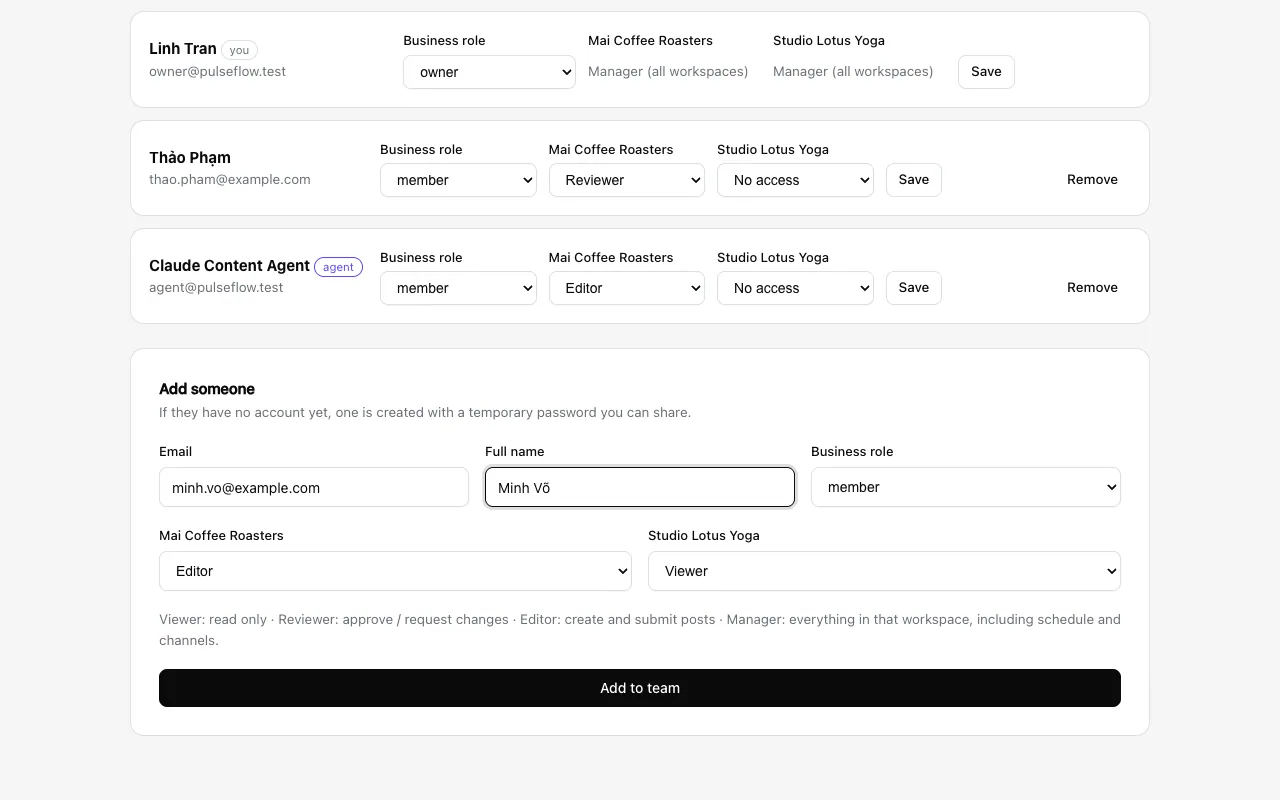Click the Claude Content Agent name
This screenshot has width=1280, height=800.
tap(229, 266)
